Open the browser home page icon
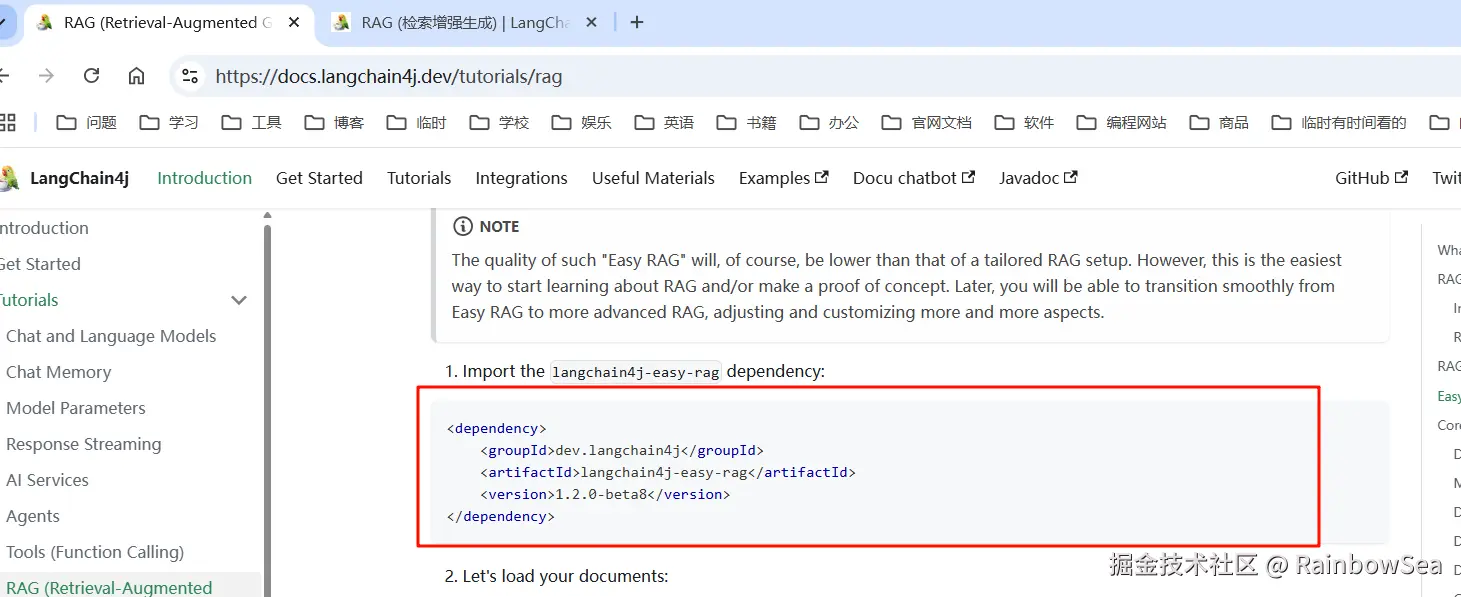1461x597 pixels. coord(137,76)
